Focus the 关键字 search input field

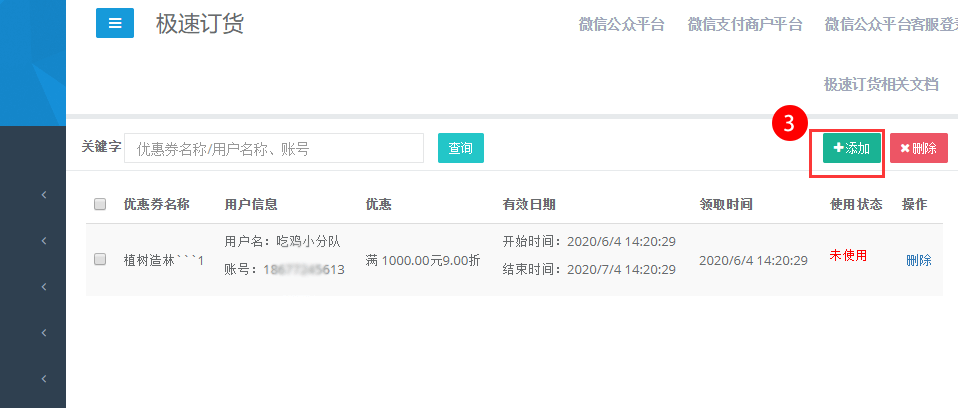[x=274, y=148]
